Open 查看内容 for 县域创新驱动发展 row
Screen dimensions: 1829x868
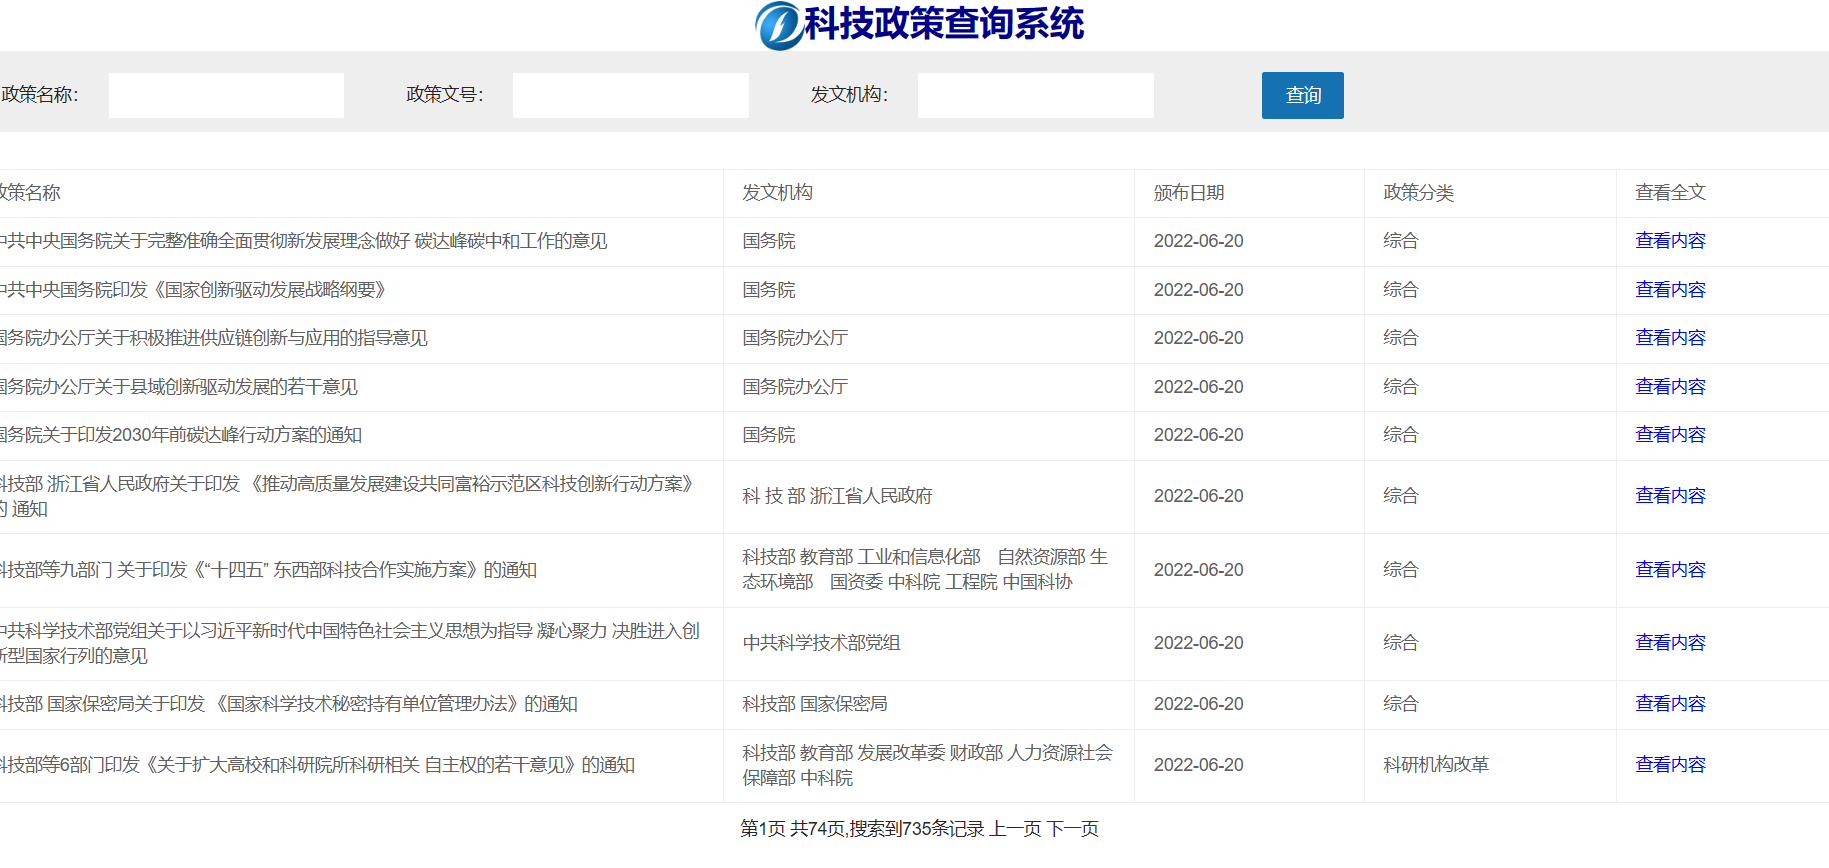1670,387
